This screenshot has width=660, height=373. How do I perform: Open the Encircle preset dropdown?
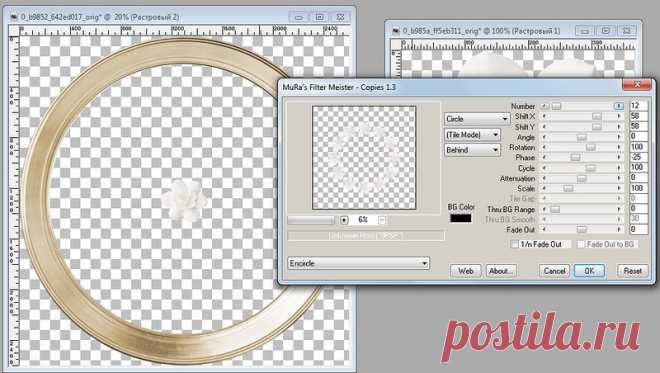click(358, 264)
